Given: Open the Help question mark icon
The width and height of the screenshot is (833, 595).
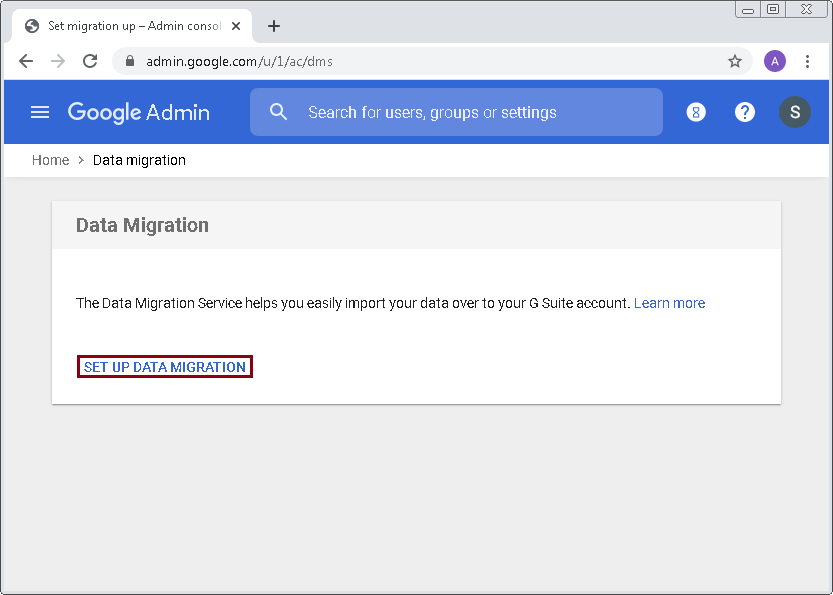Looking at the screenshot, I should tap(745, 112).
